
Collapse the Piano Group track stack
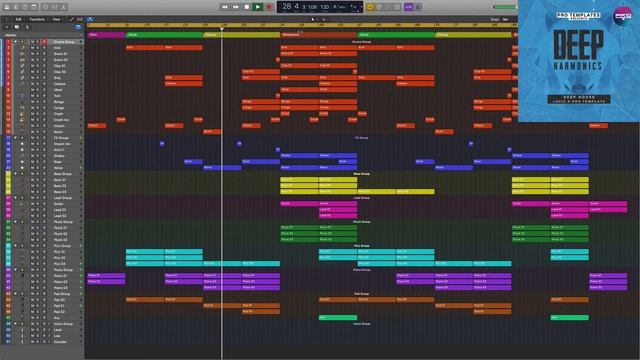pyautogui.click(x=15, y=270)
